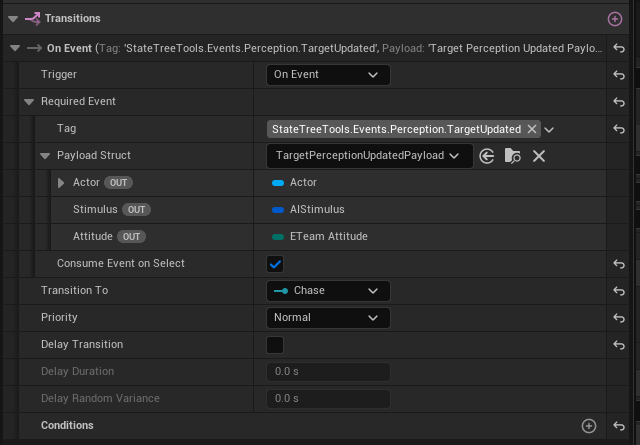
Task: Reset Consume Event on Select to default
Action: click(x=619, y=264)
